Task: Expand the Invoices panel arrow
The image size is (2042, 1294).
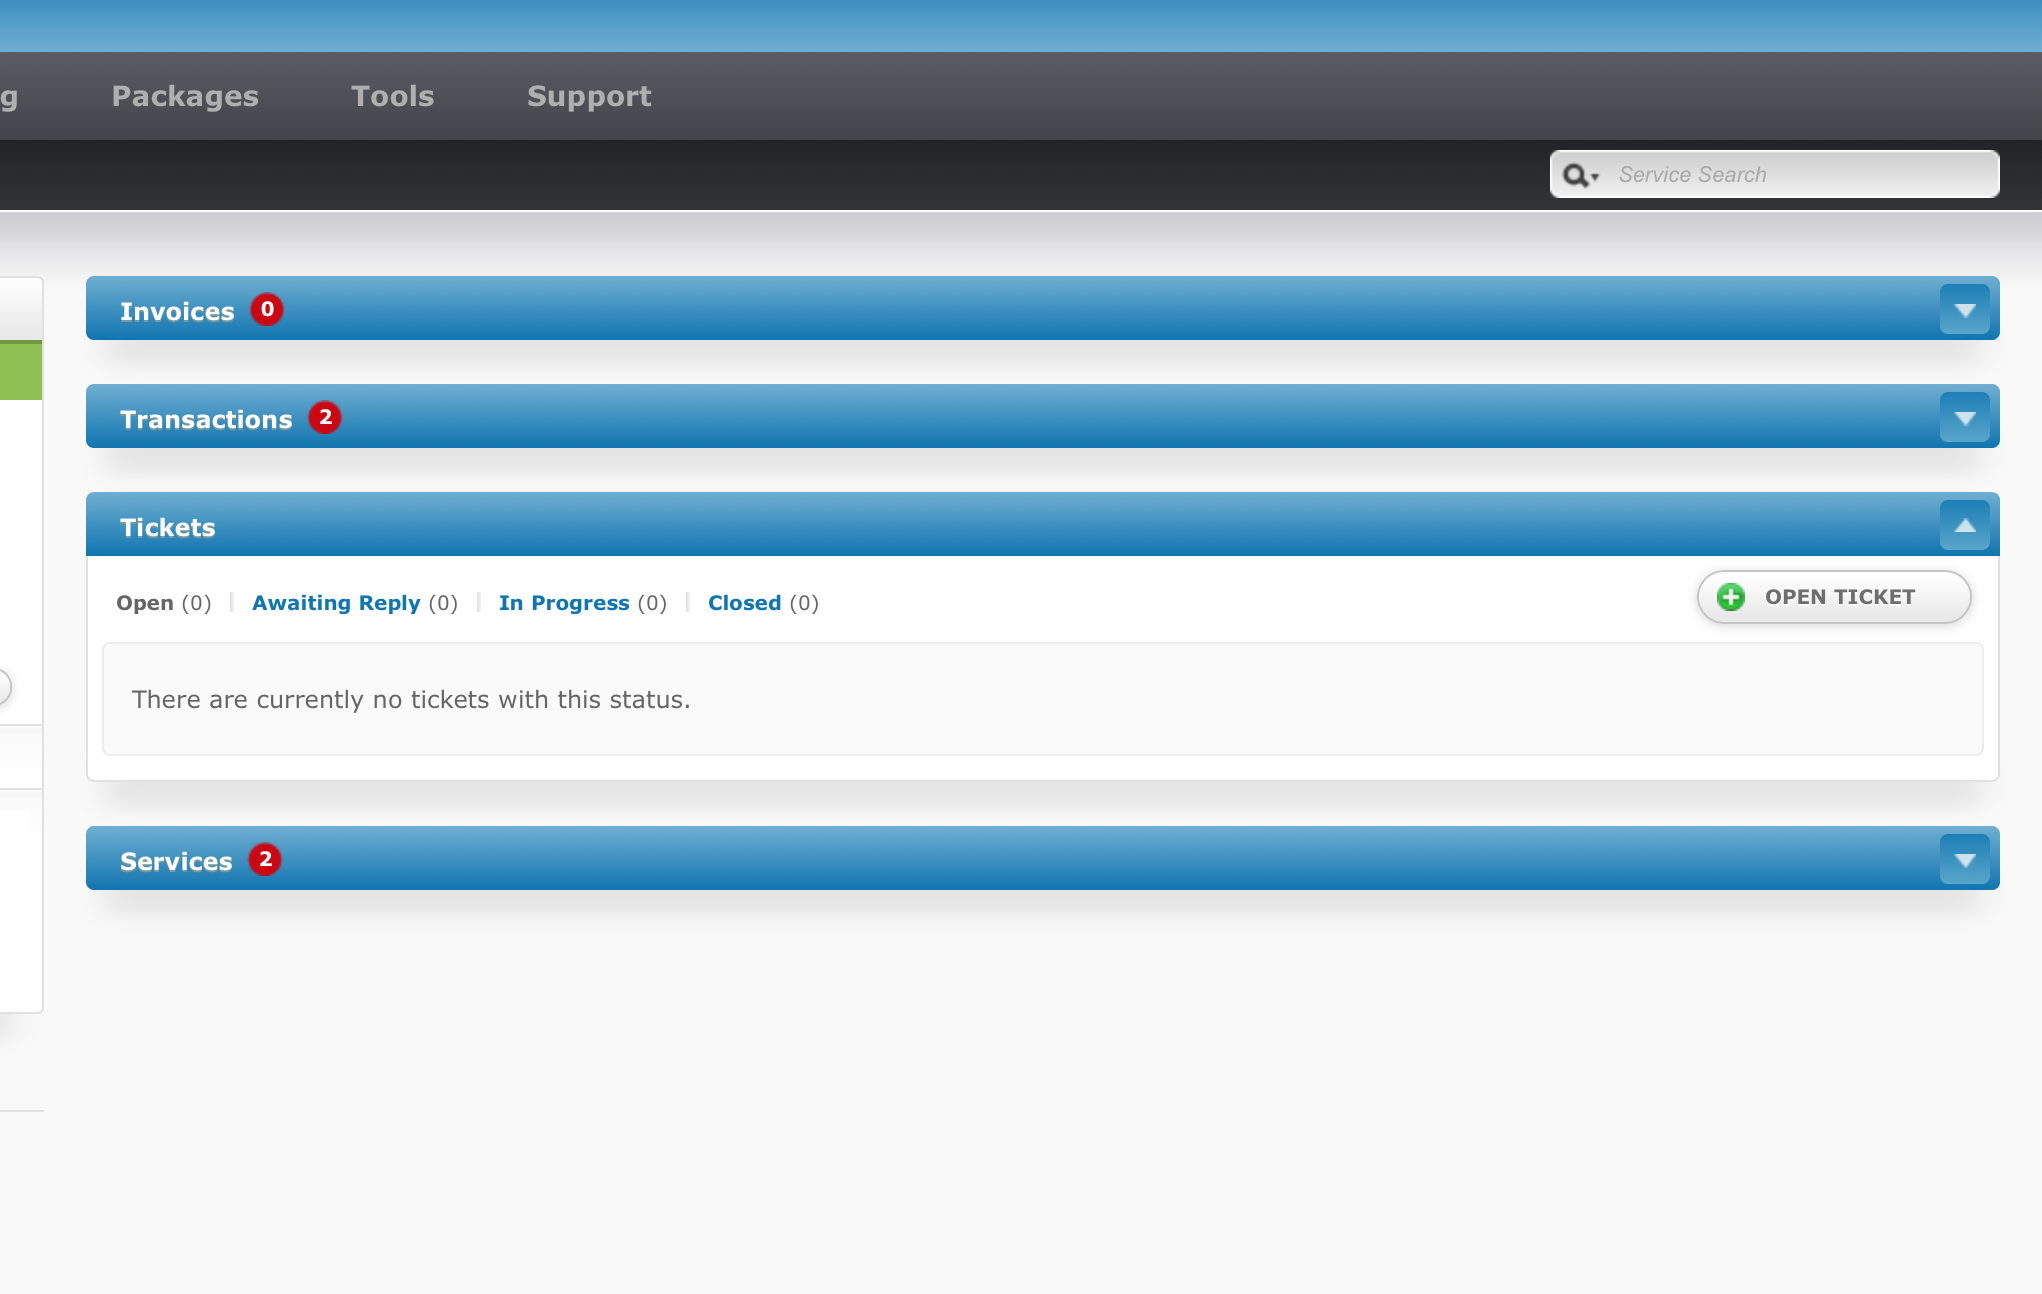Action: (1964, 310)
